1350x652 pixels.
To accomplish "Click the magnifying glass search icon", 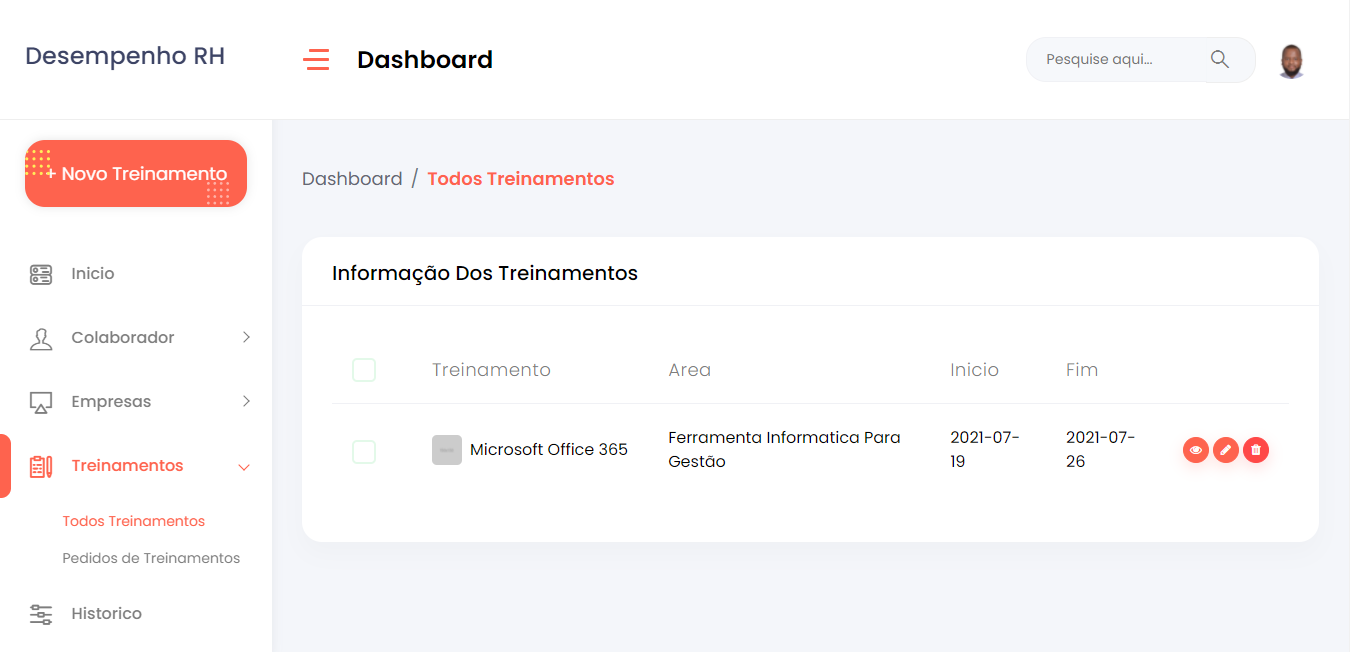I will pyautogui.click(x=1219, y=59).
